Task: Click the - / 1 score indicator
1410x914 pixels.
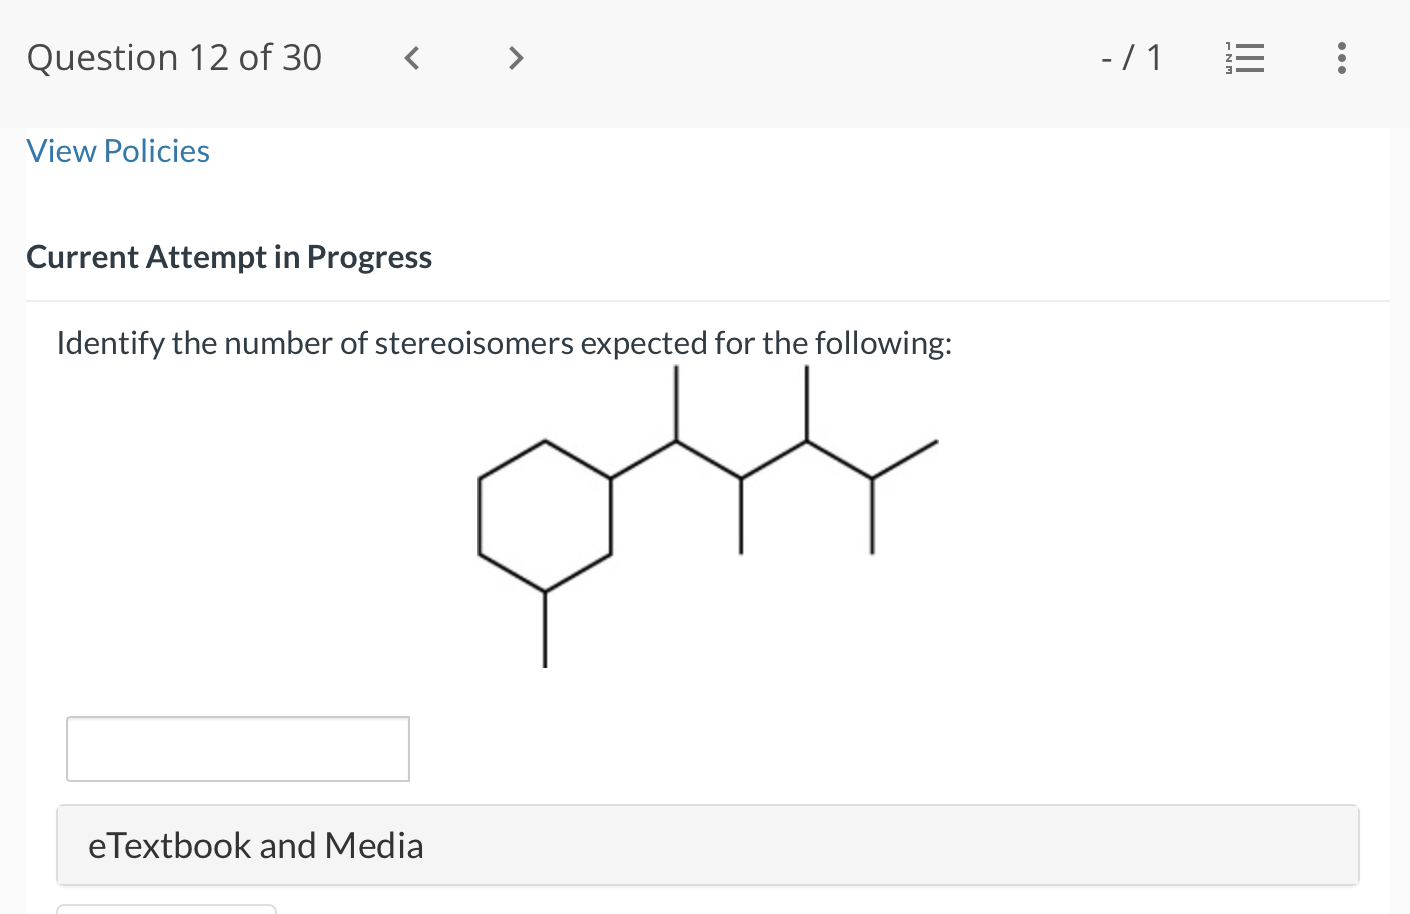Action: click(x=1131, y=58)
